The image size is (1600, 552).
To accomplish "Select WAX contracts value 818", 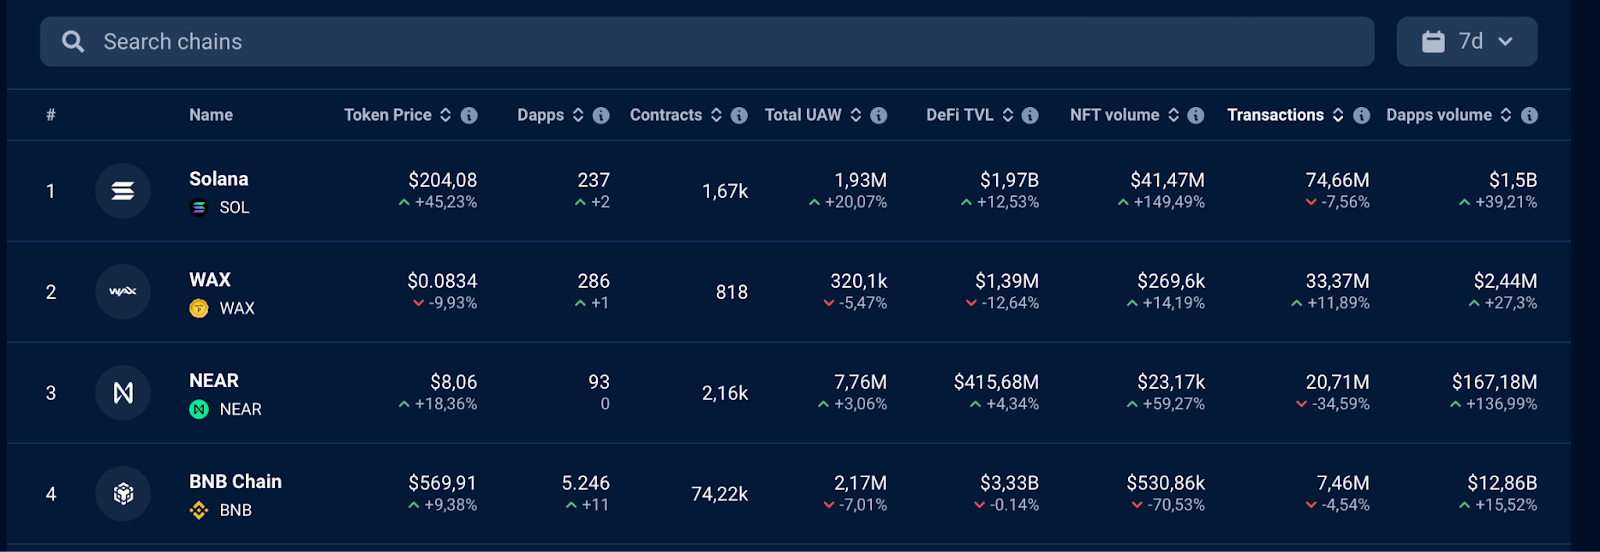I will [732, 292].
